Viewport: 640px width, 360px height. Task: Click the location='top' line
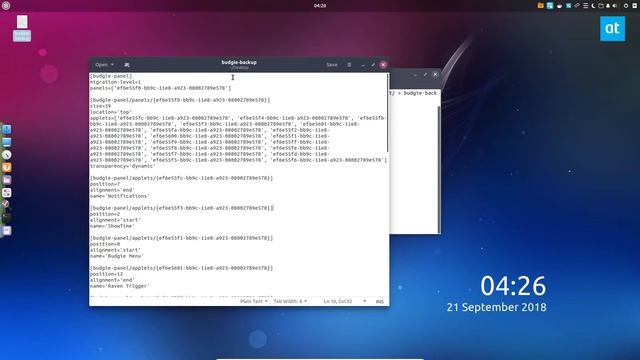tap(111, 112)
